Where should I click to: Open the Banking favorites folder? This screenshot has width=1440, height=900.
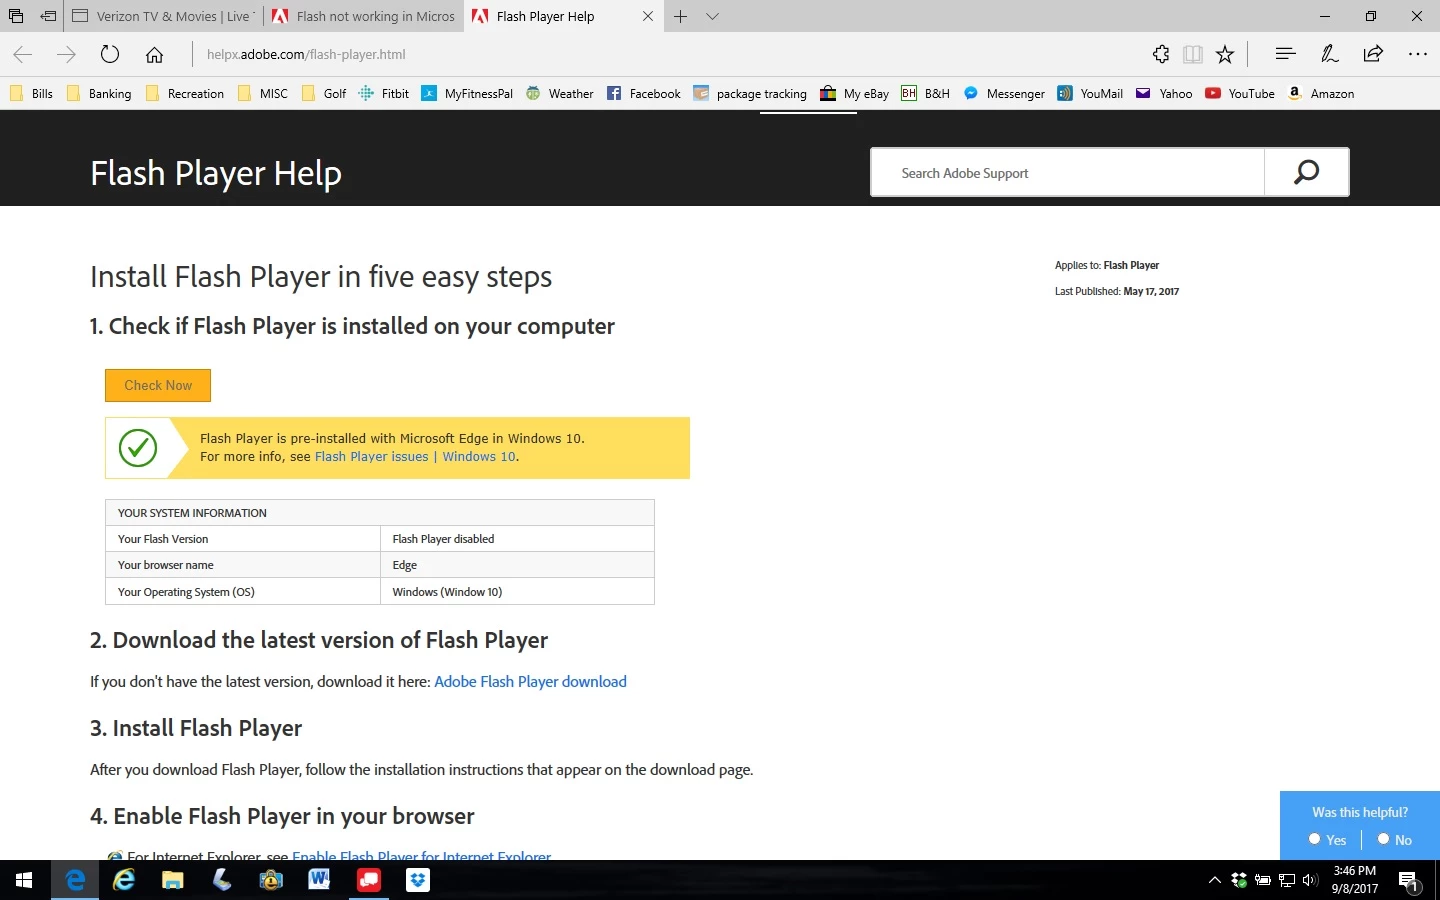99,94
